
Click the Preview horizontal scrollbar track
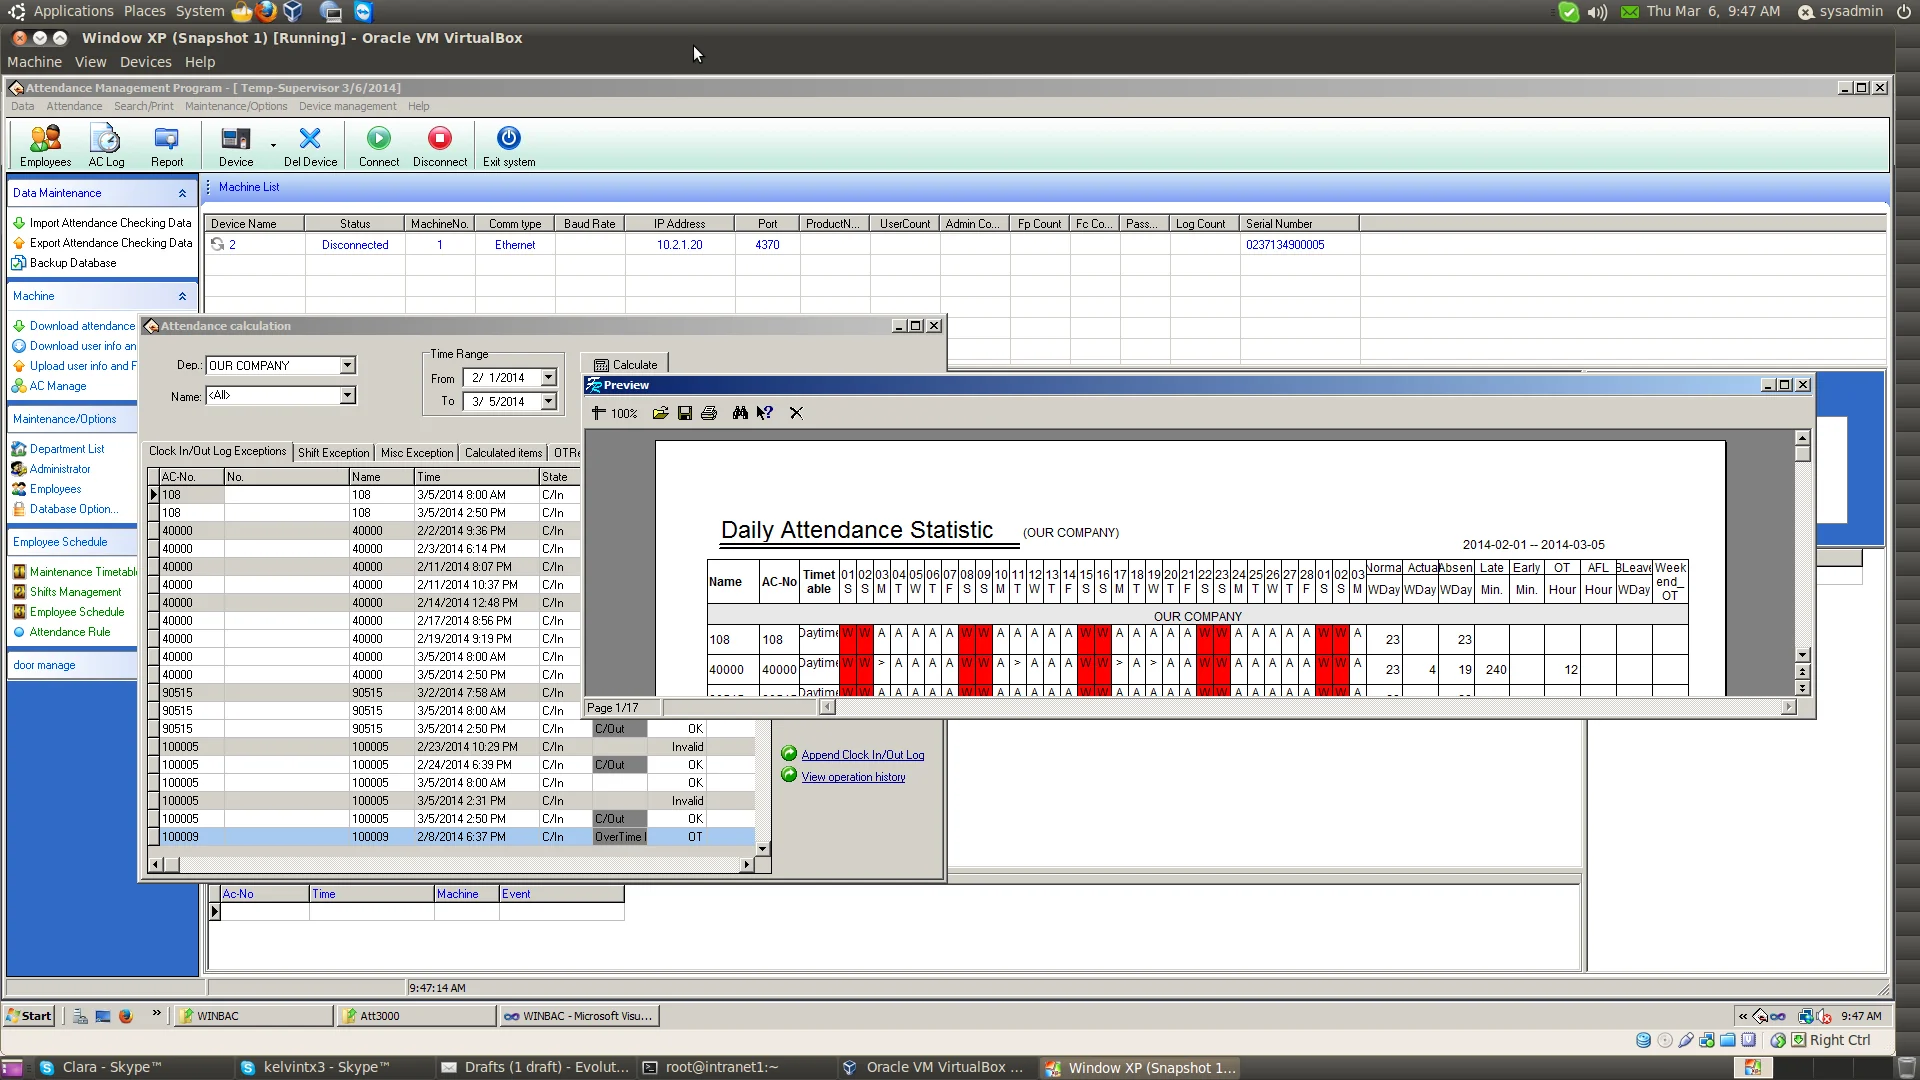coord(1300,708)
